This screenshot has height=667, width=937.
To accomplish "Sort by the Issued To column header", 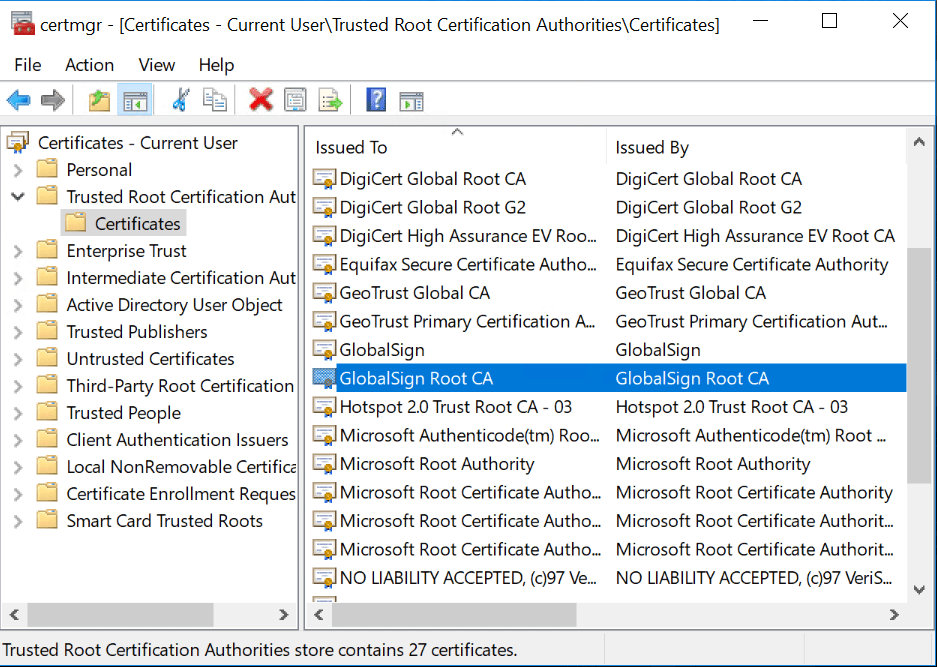I will (350, 147).
